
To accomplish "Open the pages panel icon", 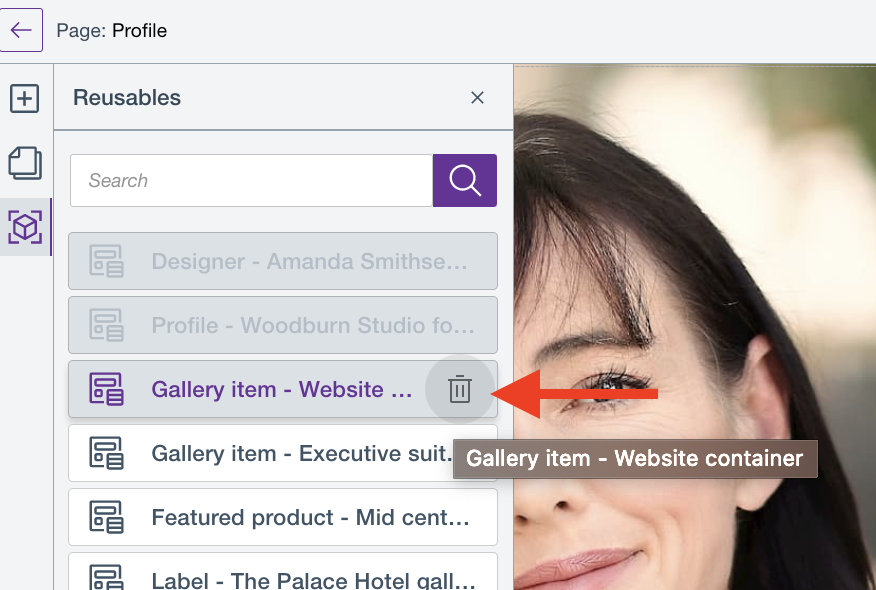I will pos(25,163).
